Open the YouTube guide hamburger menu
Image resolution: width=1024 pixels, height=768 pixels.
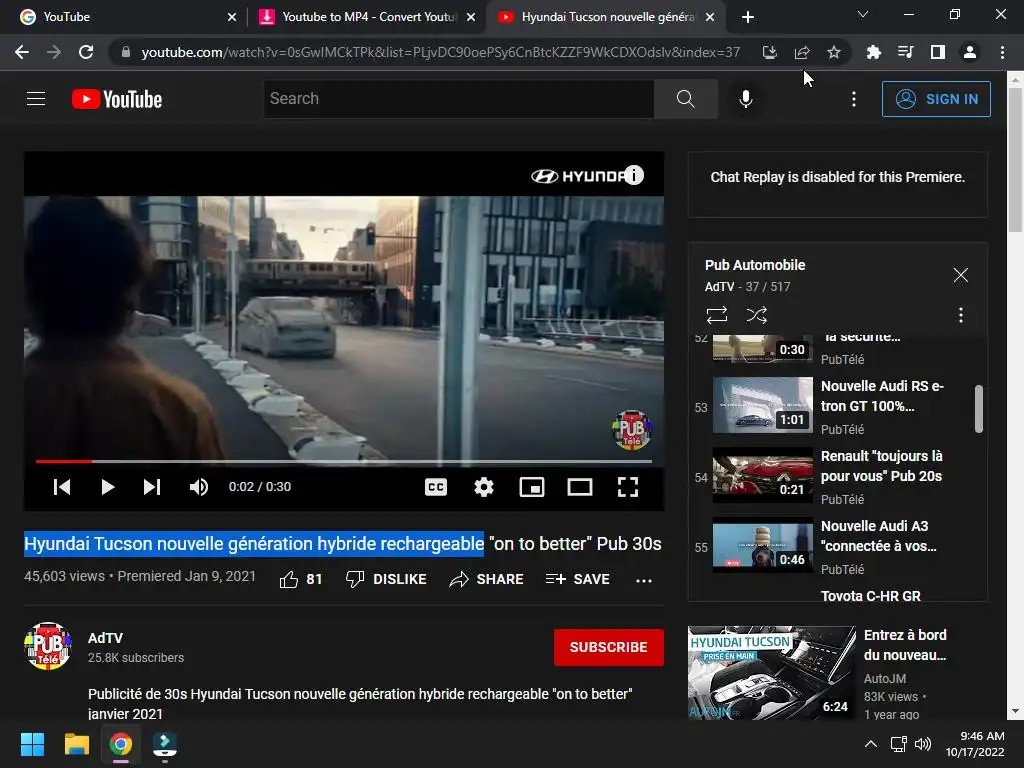pyautogui.click(x=36, y=99)
